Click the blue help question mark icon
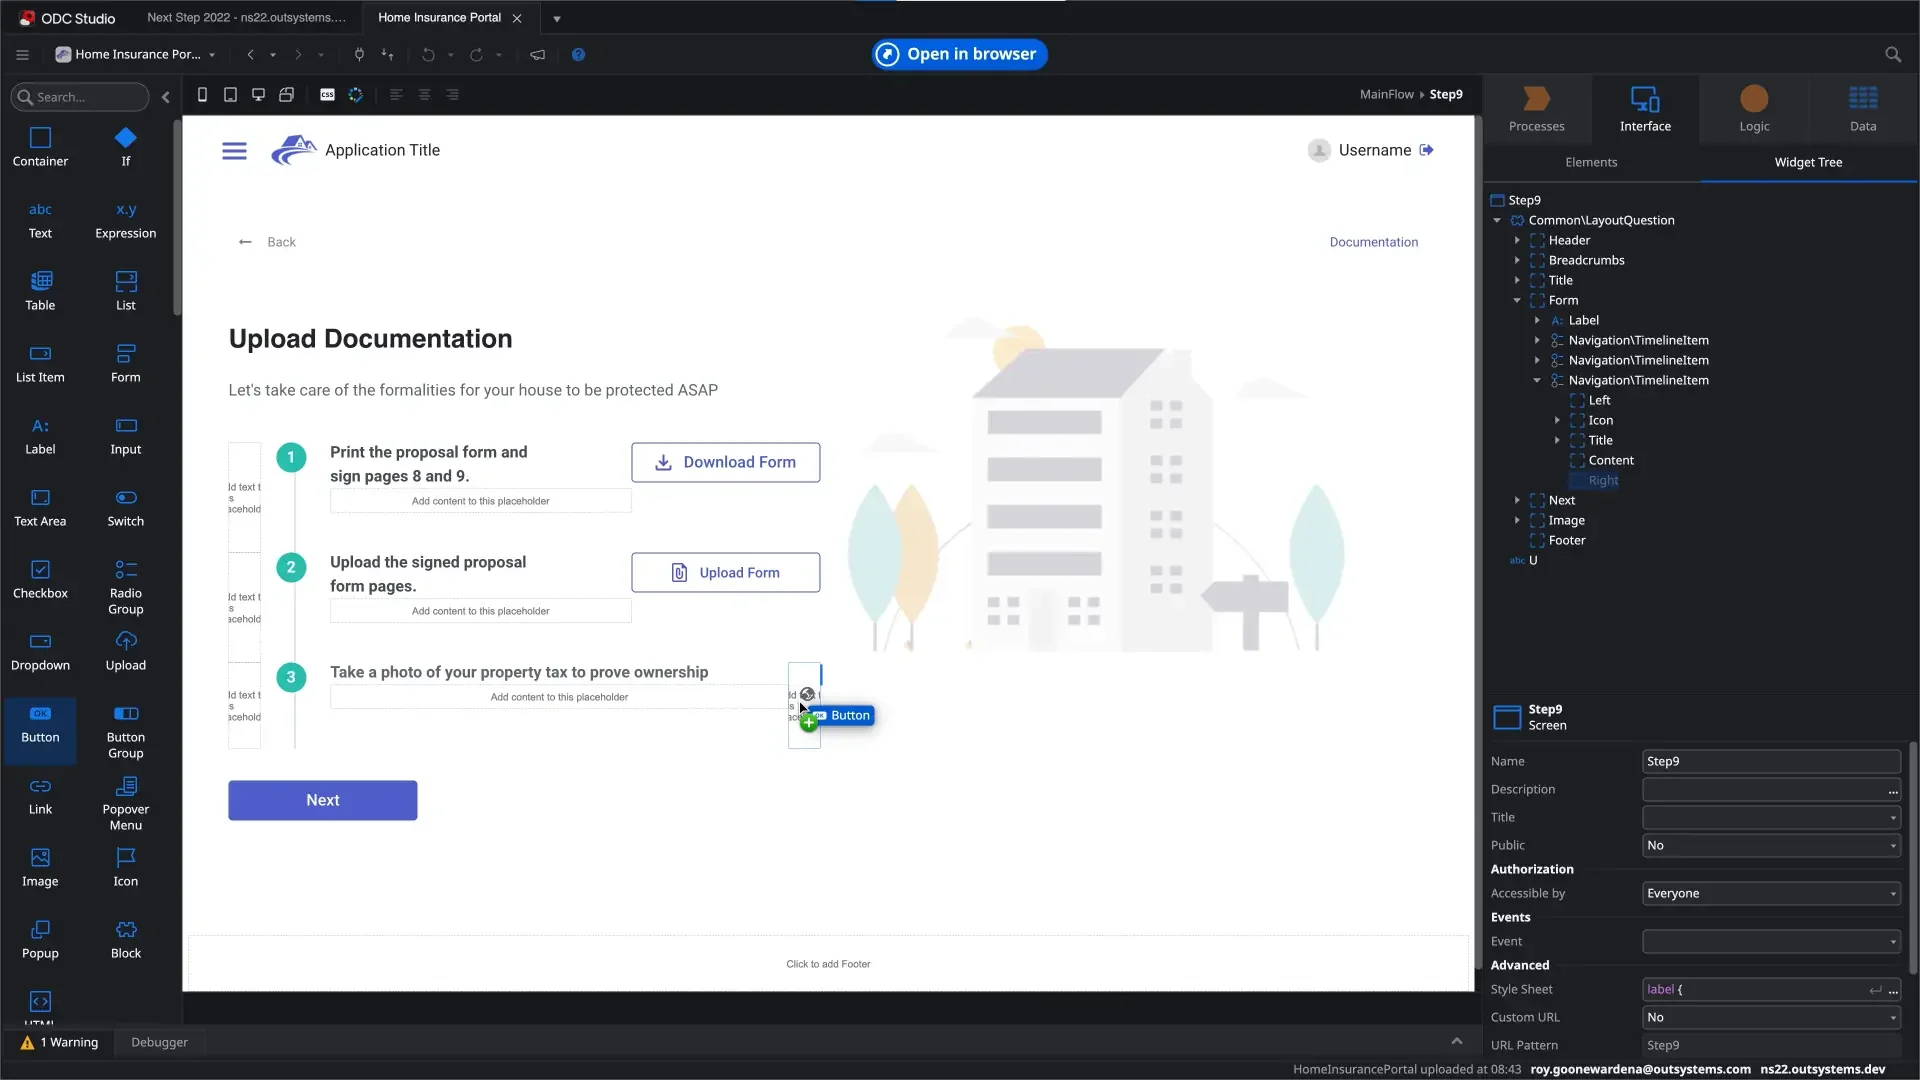Screen dimensions: 1920x1080 coord(578,55)
